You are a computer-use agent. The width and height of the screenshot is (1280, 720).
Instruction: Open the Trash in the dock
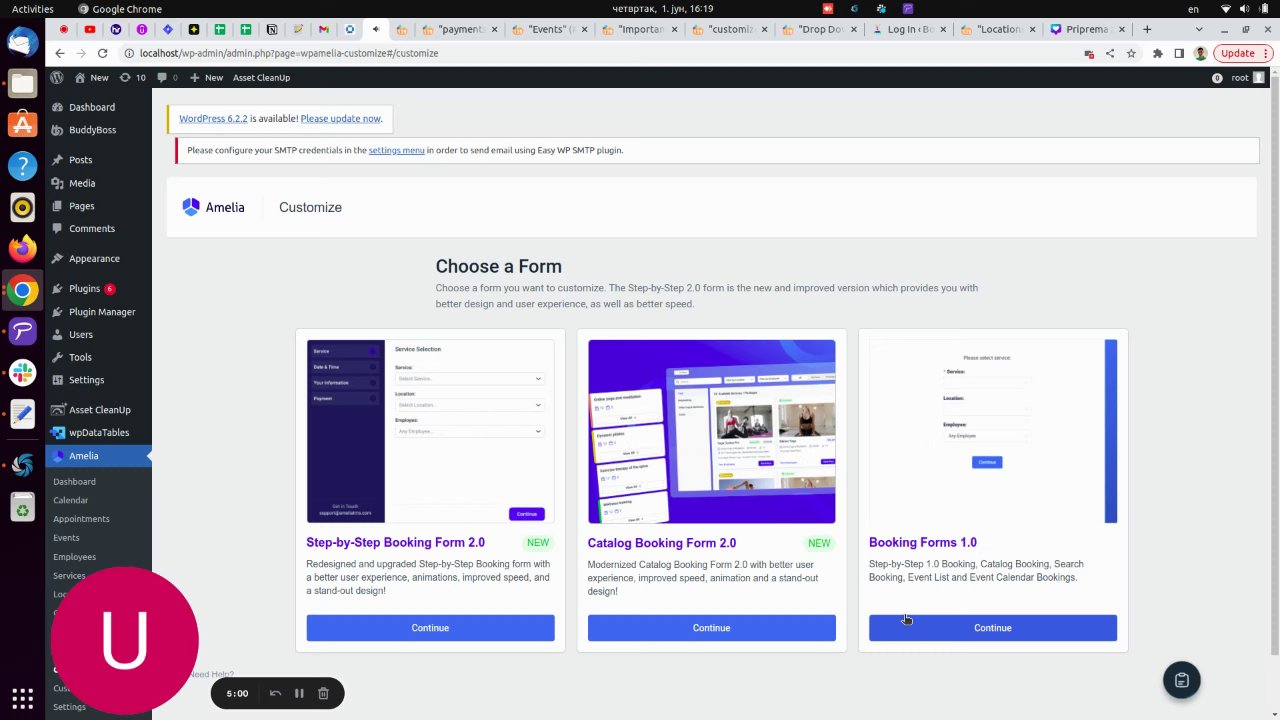click(22, 509)
